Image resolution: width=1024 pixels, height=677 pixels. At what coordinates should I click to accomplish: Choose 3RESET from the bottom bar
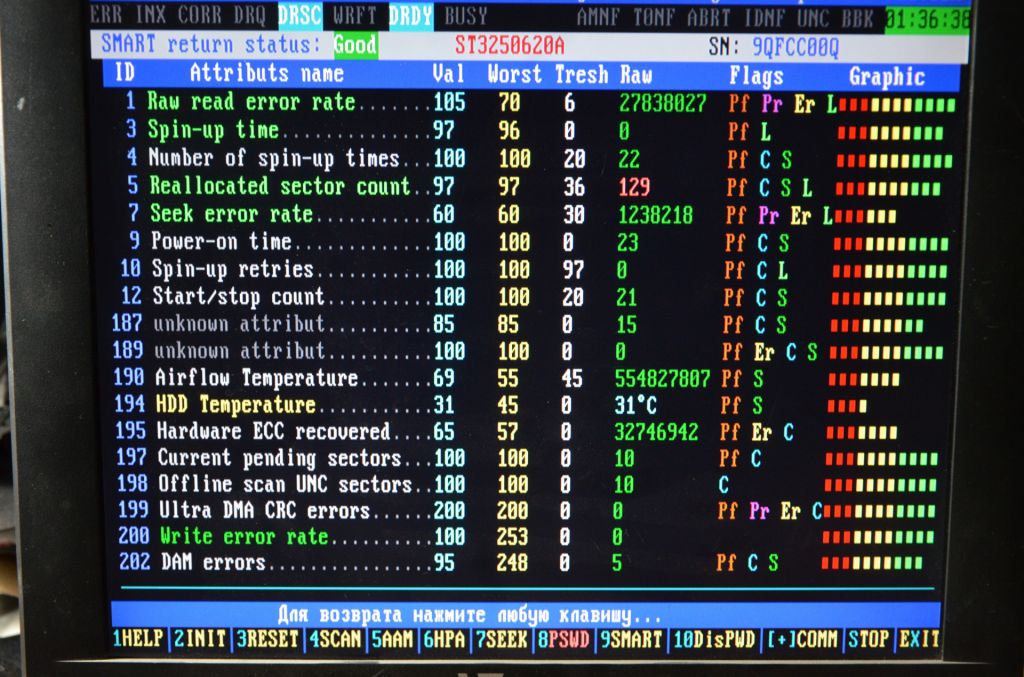(x=266, y=638)
